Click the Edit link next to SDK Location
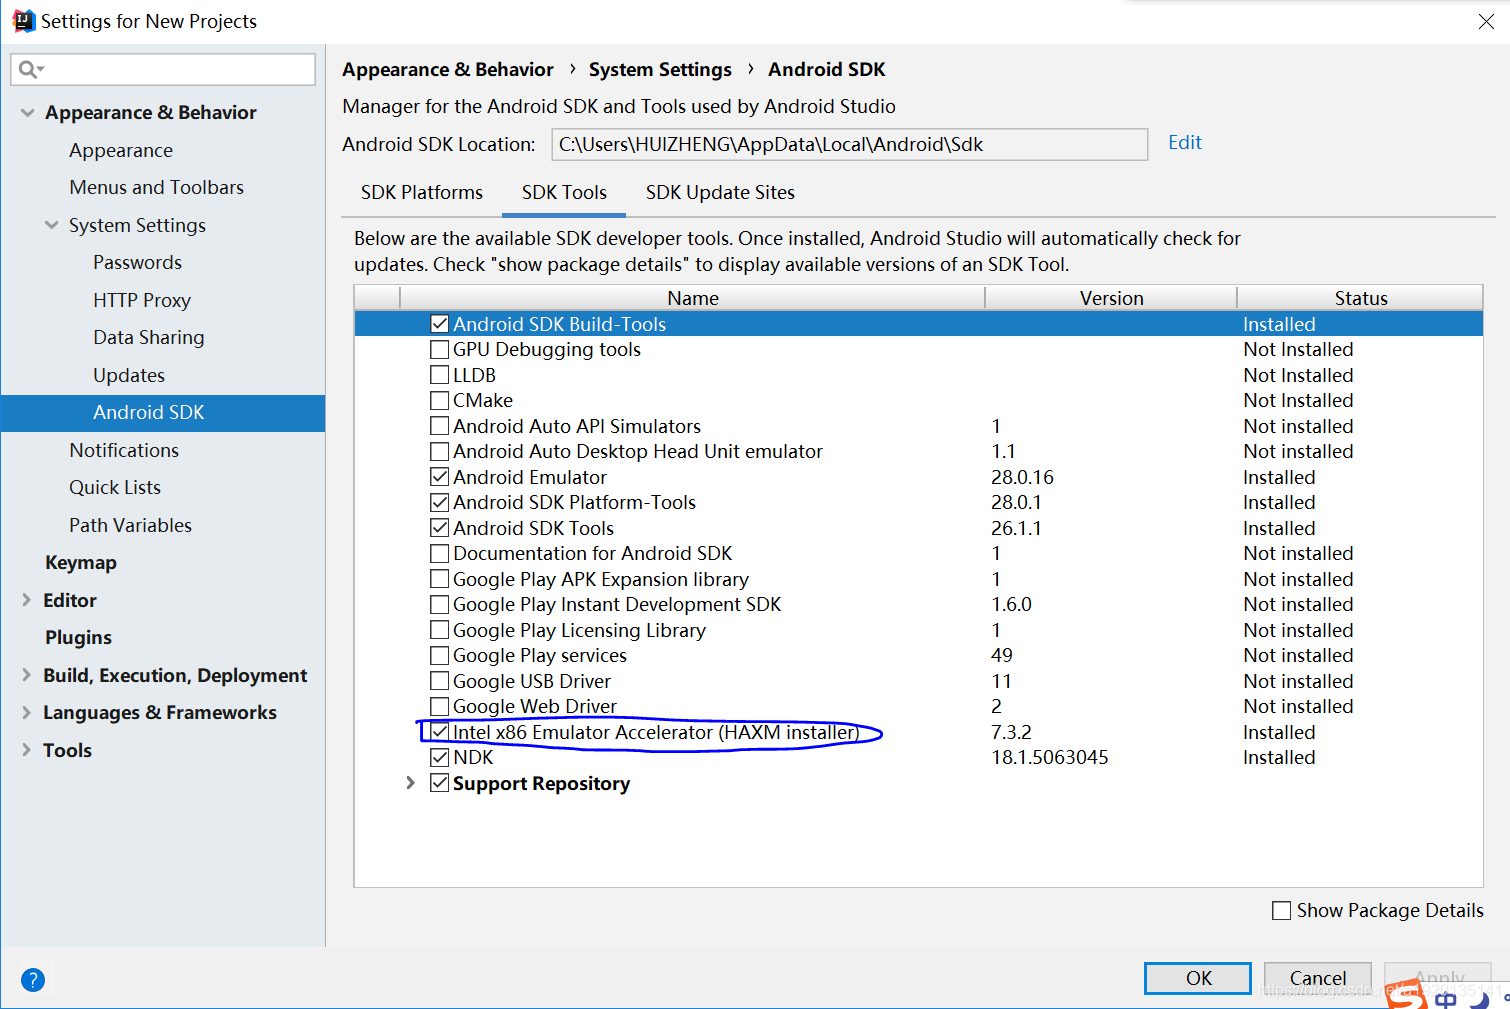Image resolution: width=1510 pixels, height=1009 pixels. click(x=1184, y=142)
